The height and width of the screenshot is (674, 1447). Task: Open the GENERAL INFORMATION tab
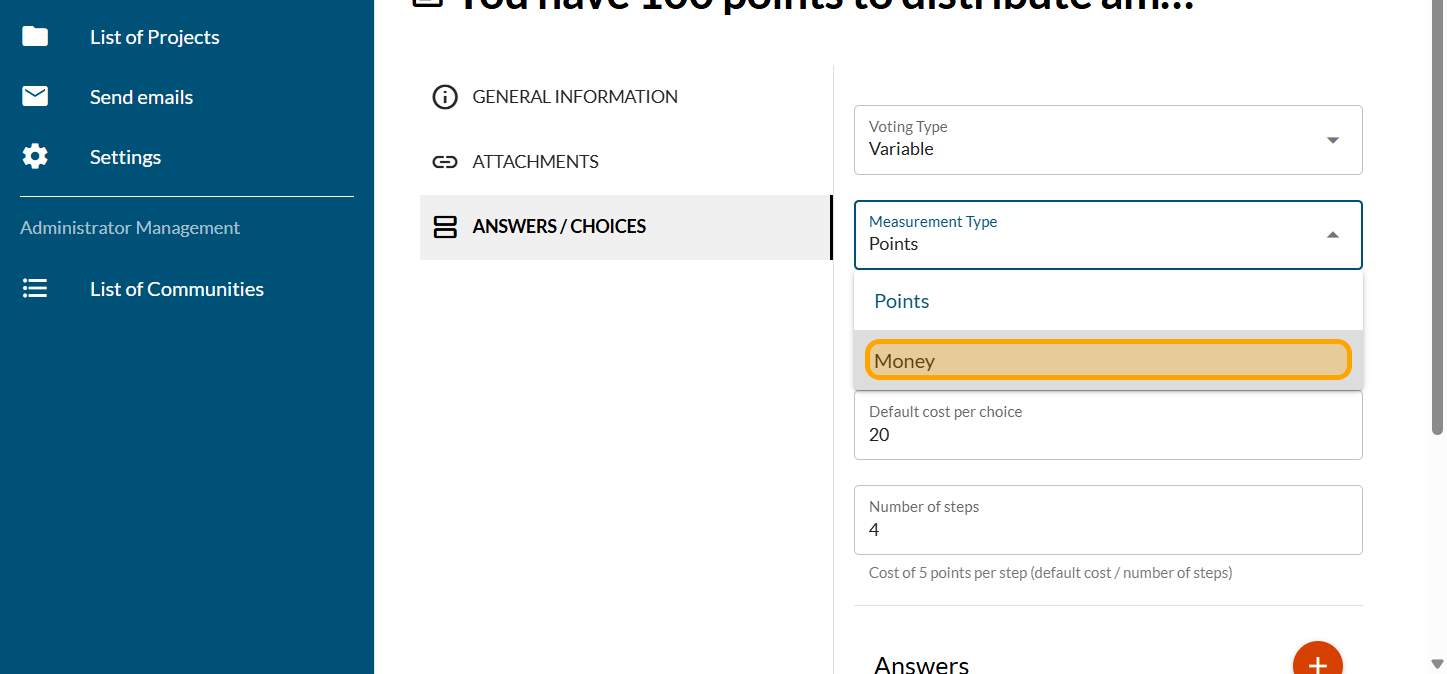tap(575, 97)
